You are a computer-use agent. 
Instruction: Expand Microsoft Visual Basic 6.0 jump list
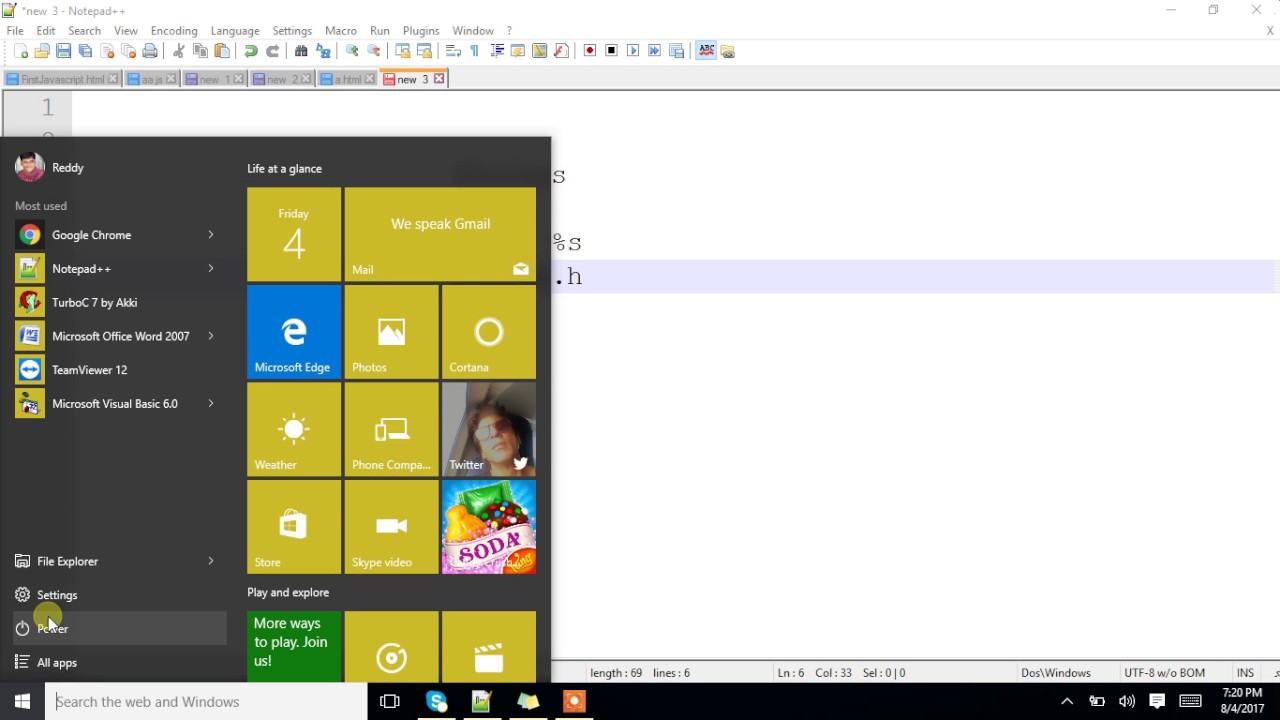tap(211, 403)
